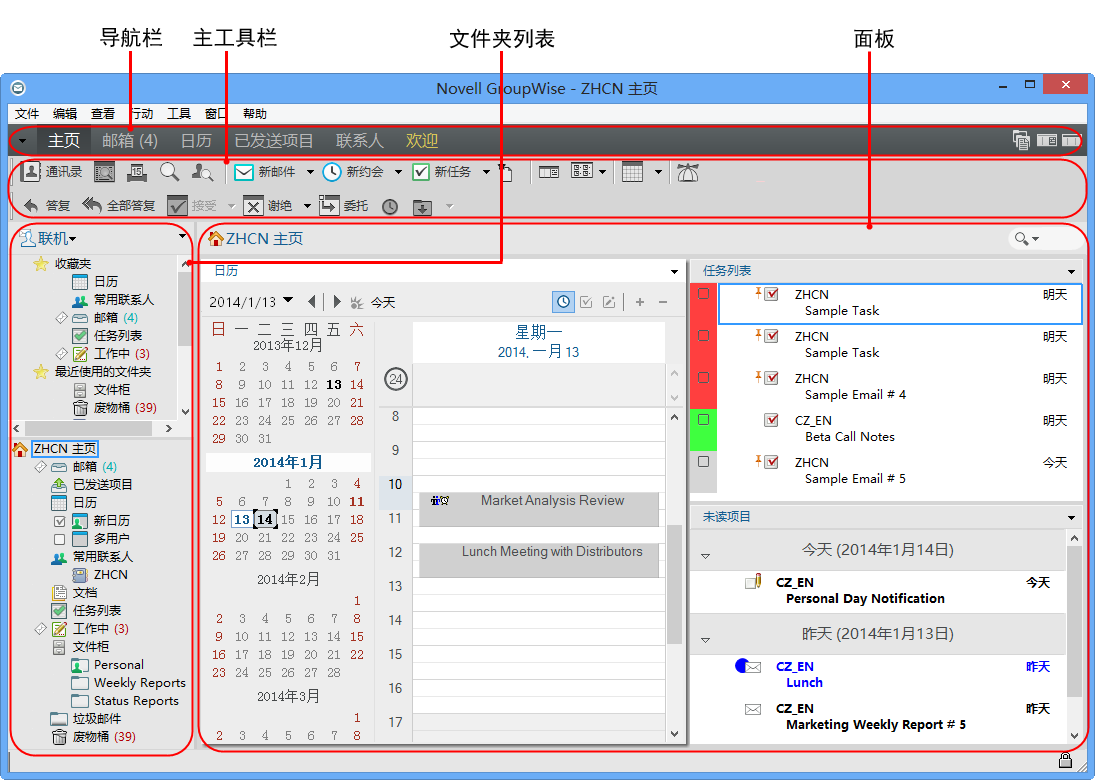Screen dimensions: 1095x780
Task: Switch to 联系人 nav bar tab
Action: coord(360,140)
